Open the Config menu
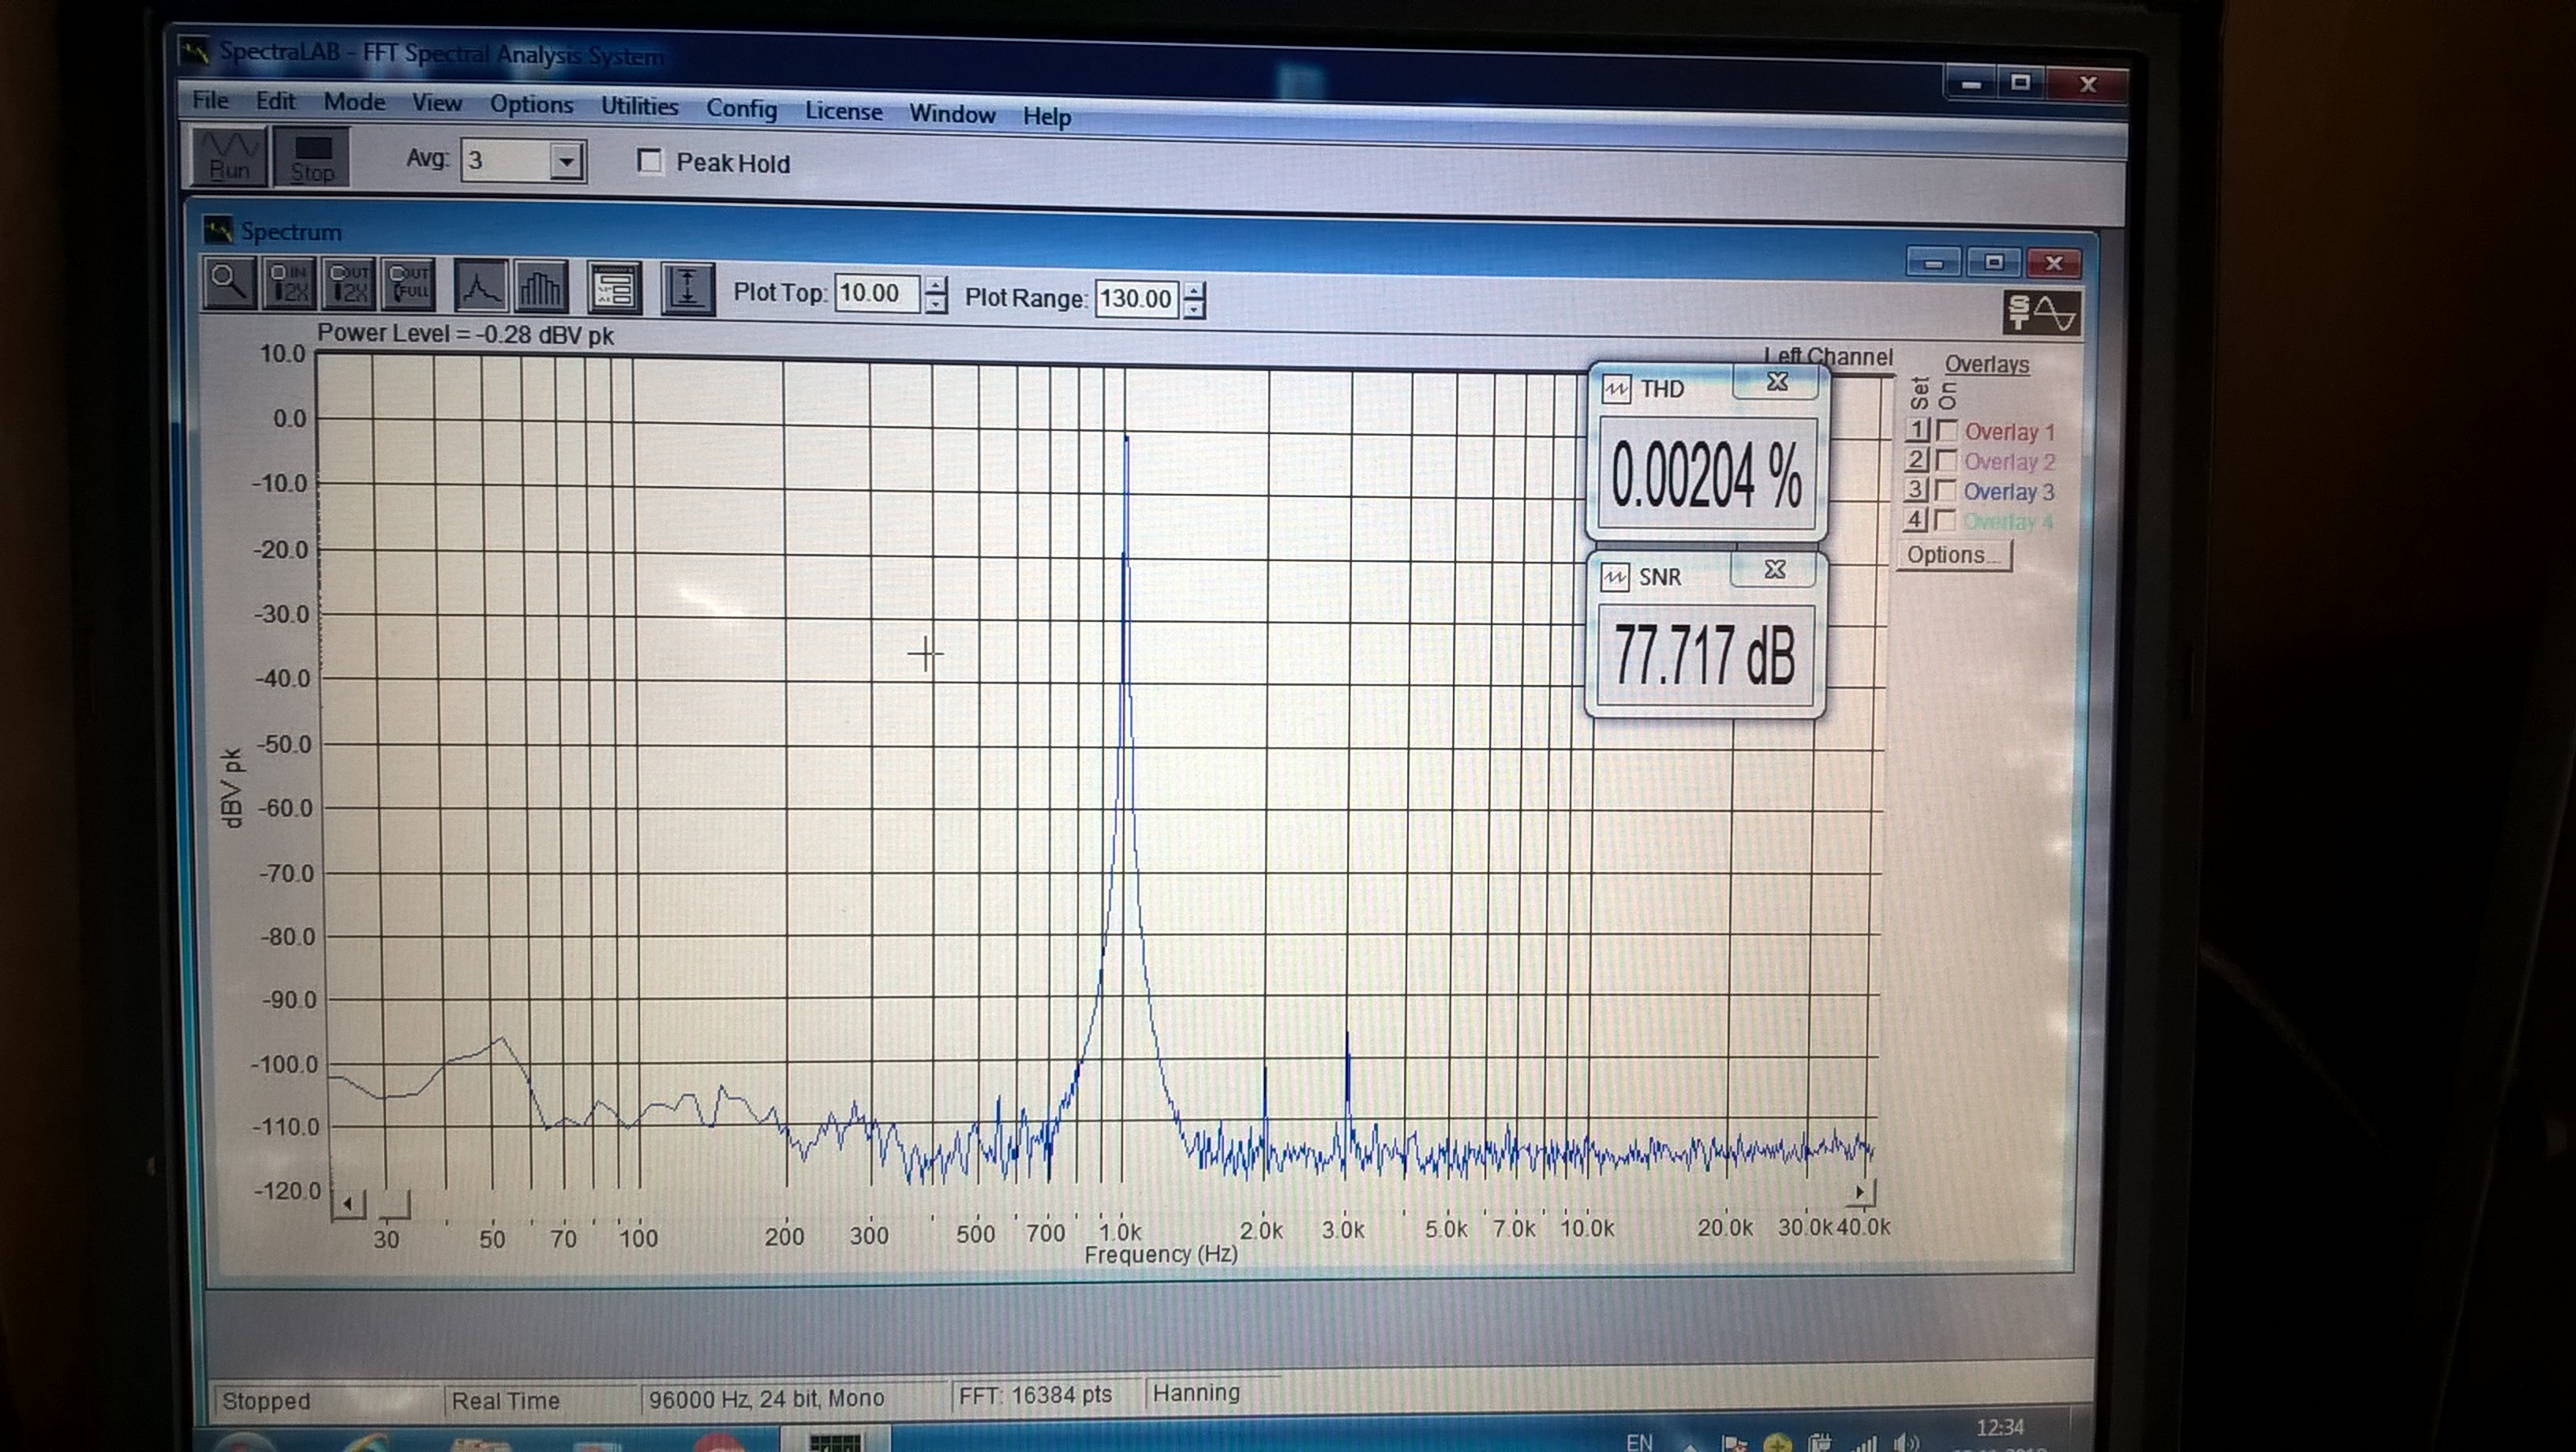Image resolution: width=2576 pixels, height=1452 pixels. point(741,109)
